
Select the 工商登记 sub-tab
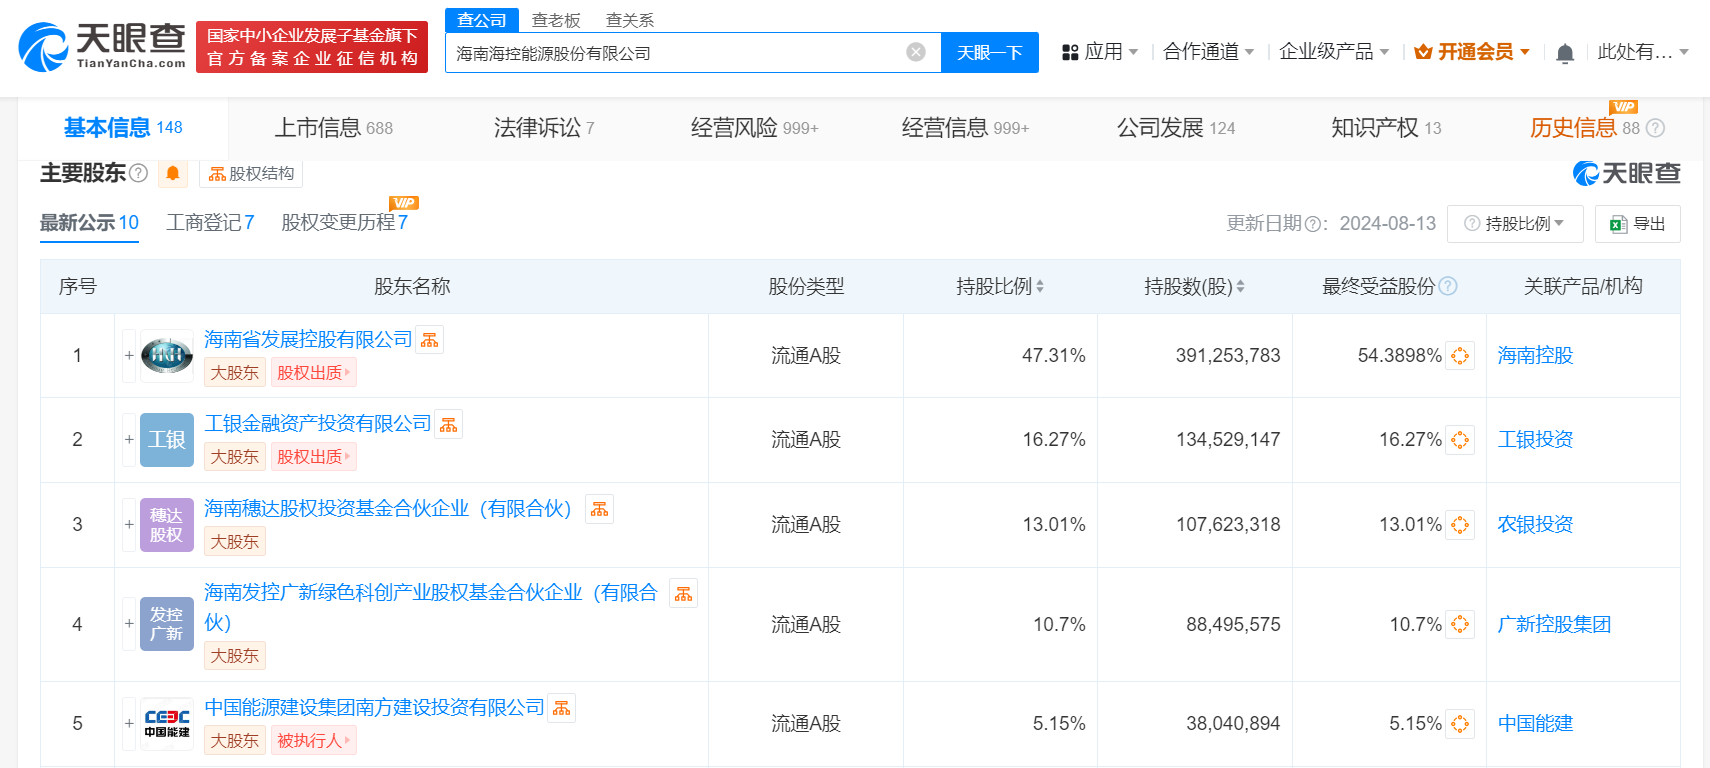point(210,223)
